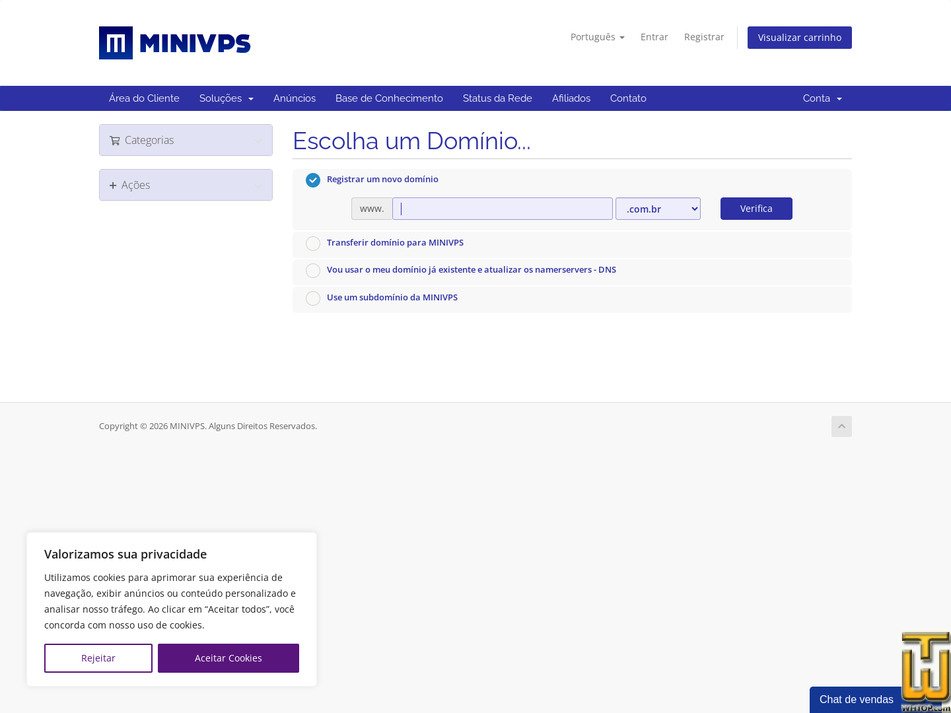Open the Português language dropdown

tap(597, 37)
